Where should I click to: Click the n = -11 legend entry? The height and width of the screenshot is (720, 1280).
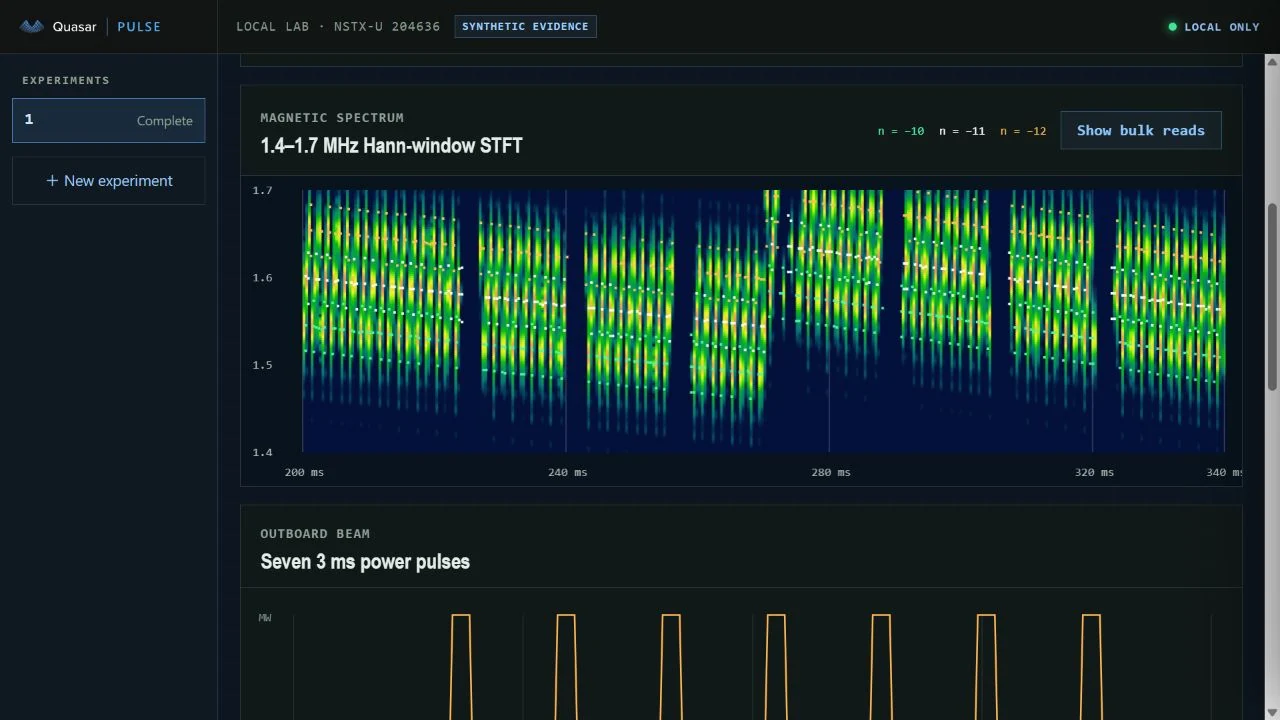tap(962, 131)
